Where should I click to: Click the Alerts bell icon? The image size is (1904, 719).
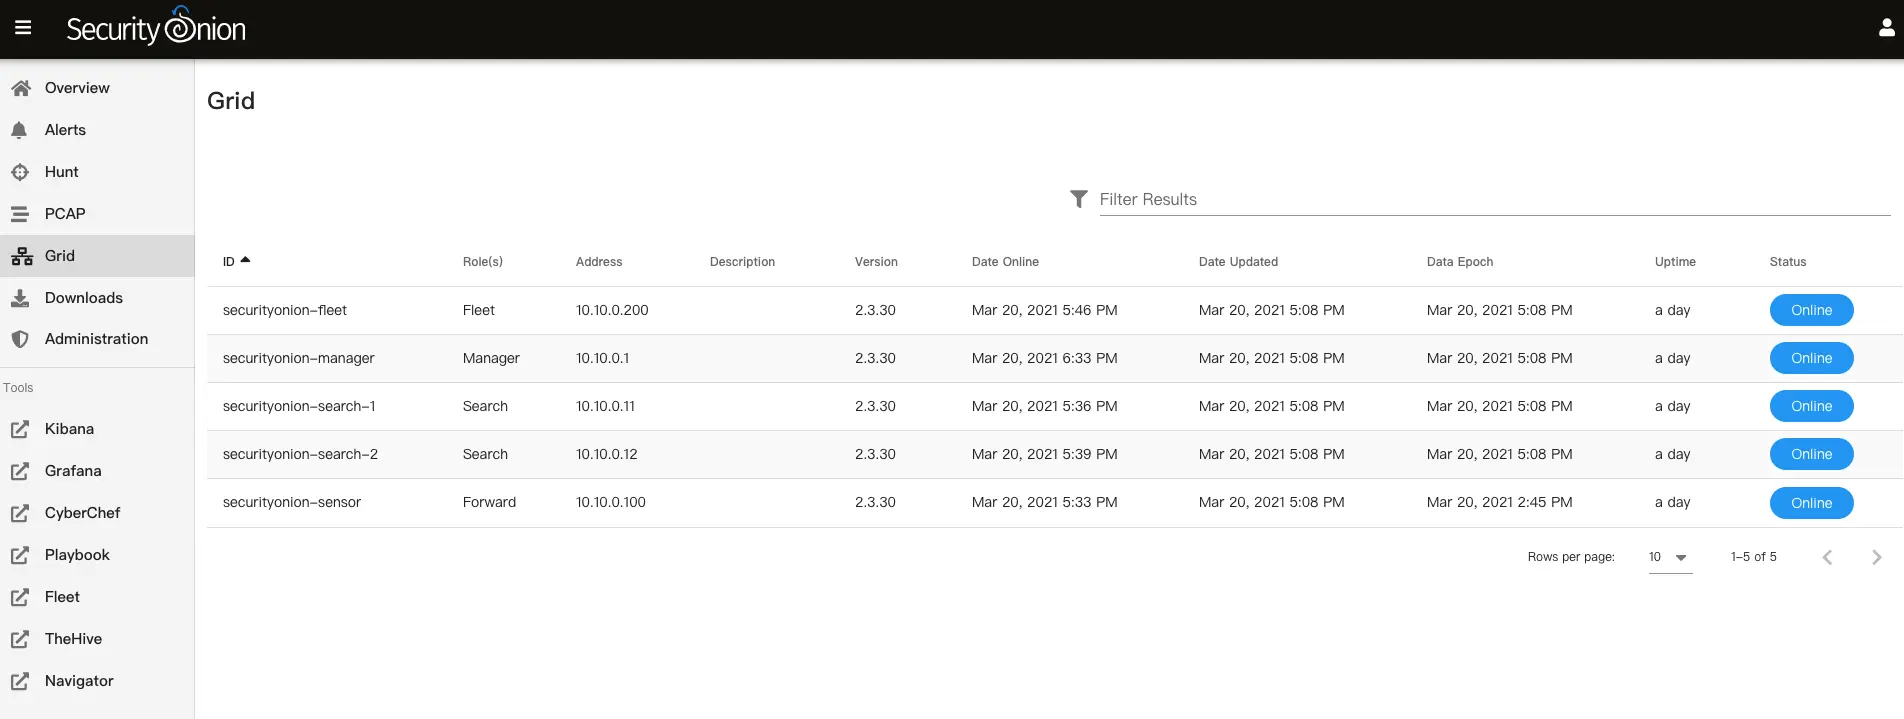(19, 130)
